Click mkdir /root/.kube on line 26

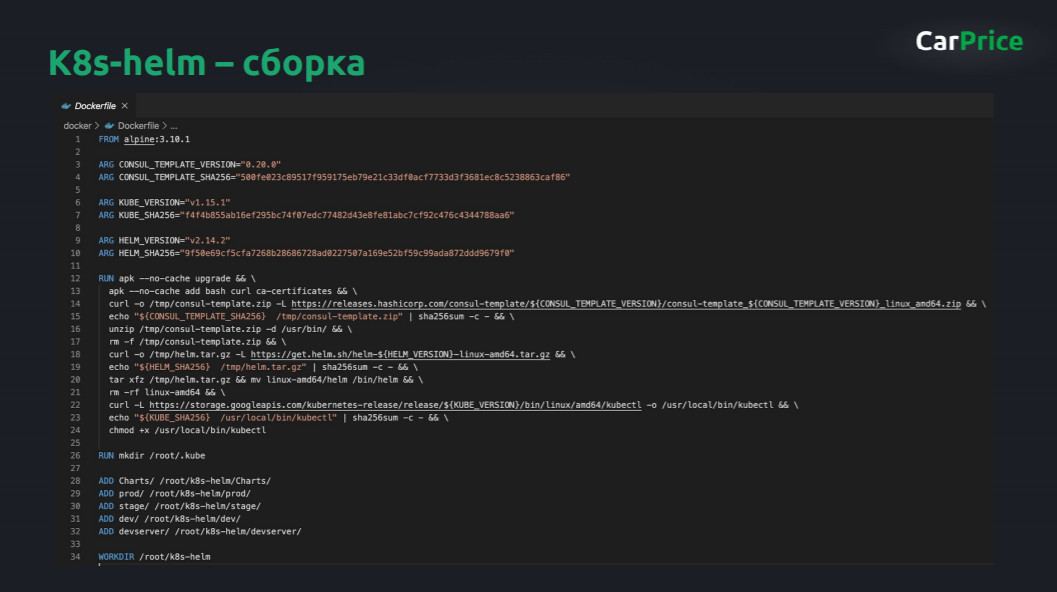coord(160,455)
